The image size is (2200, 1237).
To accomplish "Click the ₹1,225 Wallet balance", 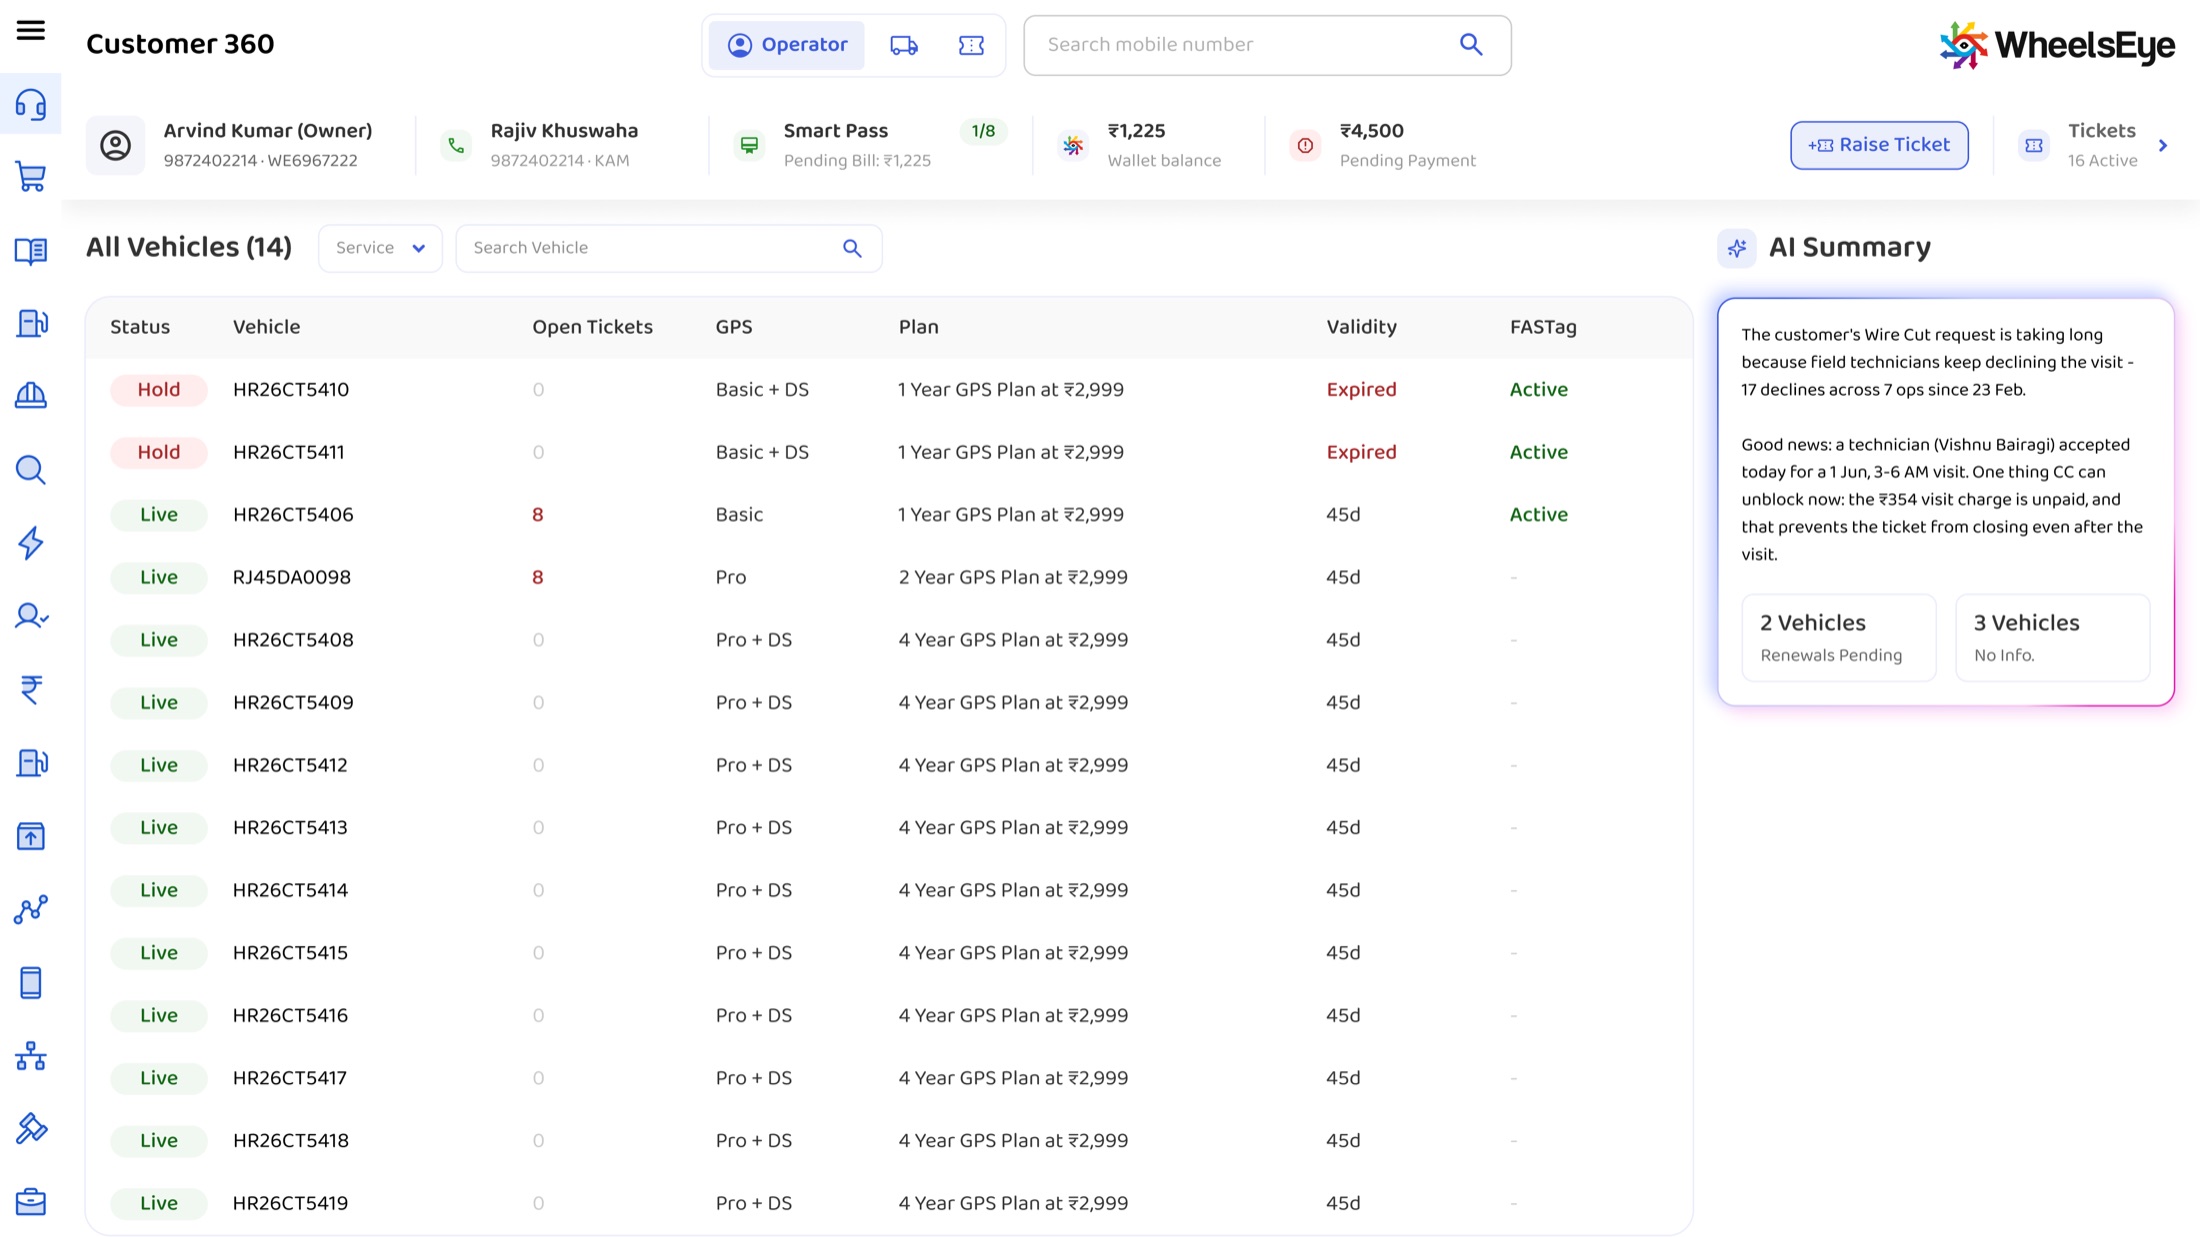I will [1136, 131].
